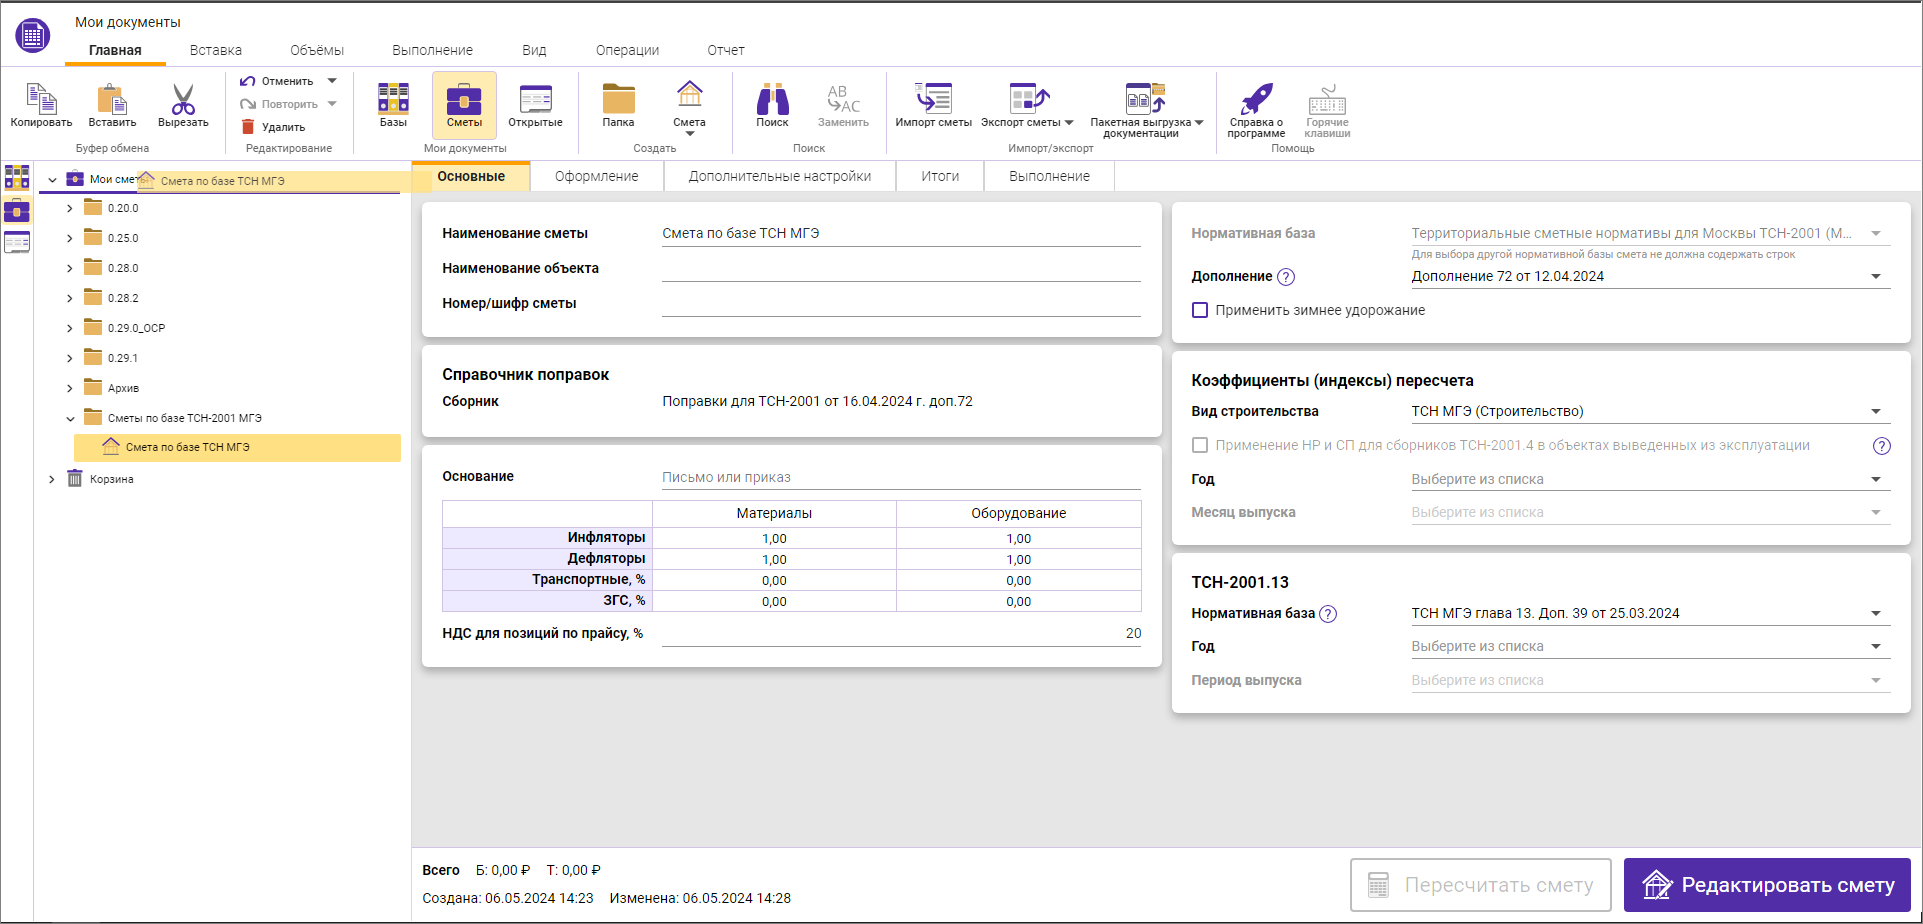The height and width of the screenshot is (924, 1923).
Task: Open the Операции ribbon tab
Action: (627, 50)
